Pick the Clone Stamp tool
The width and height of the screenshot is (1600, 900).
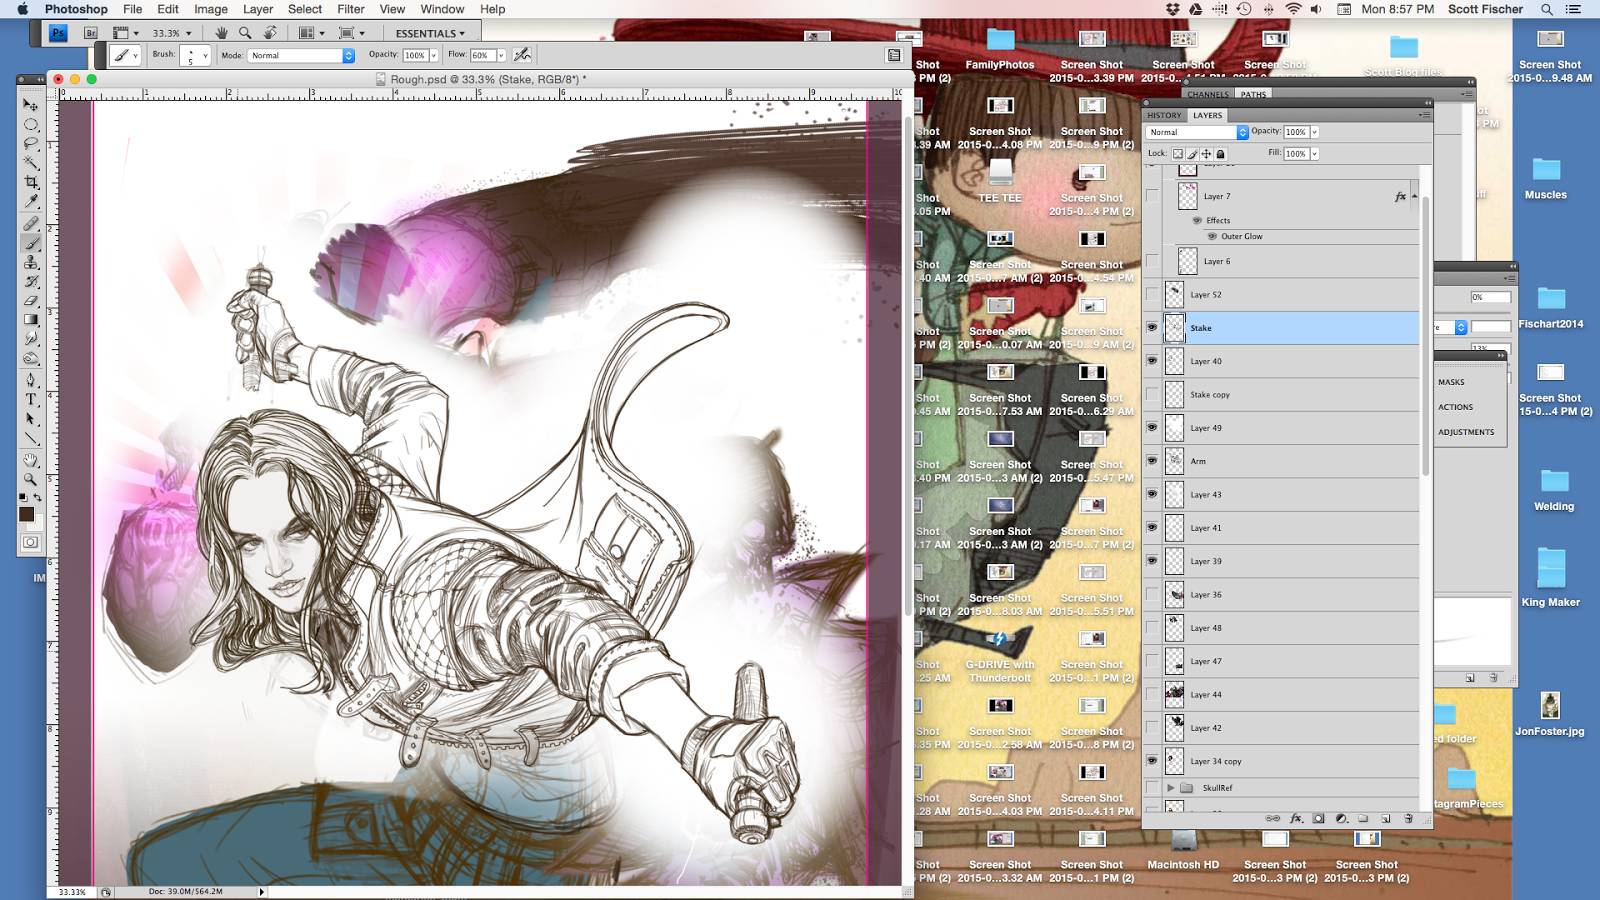pyautogui.click(x=31, y=262)
